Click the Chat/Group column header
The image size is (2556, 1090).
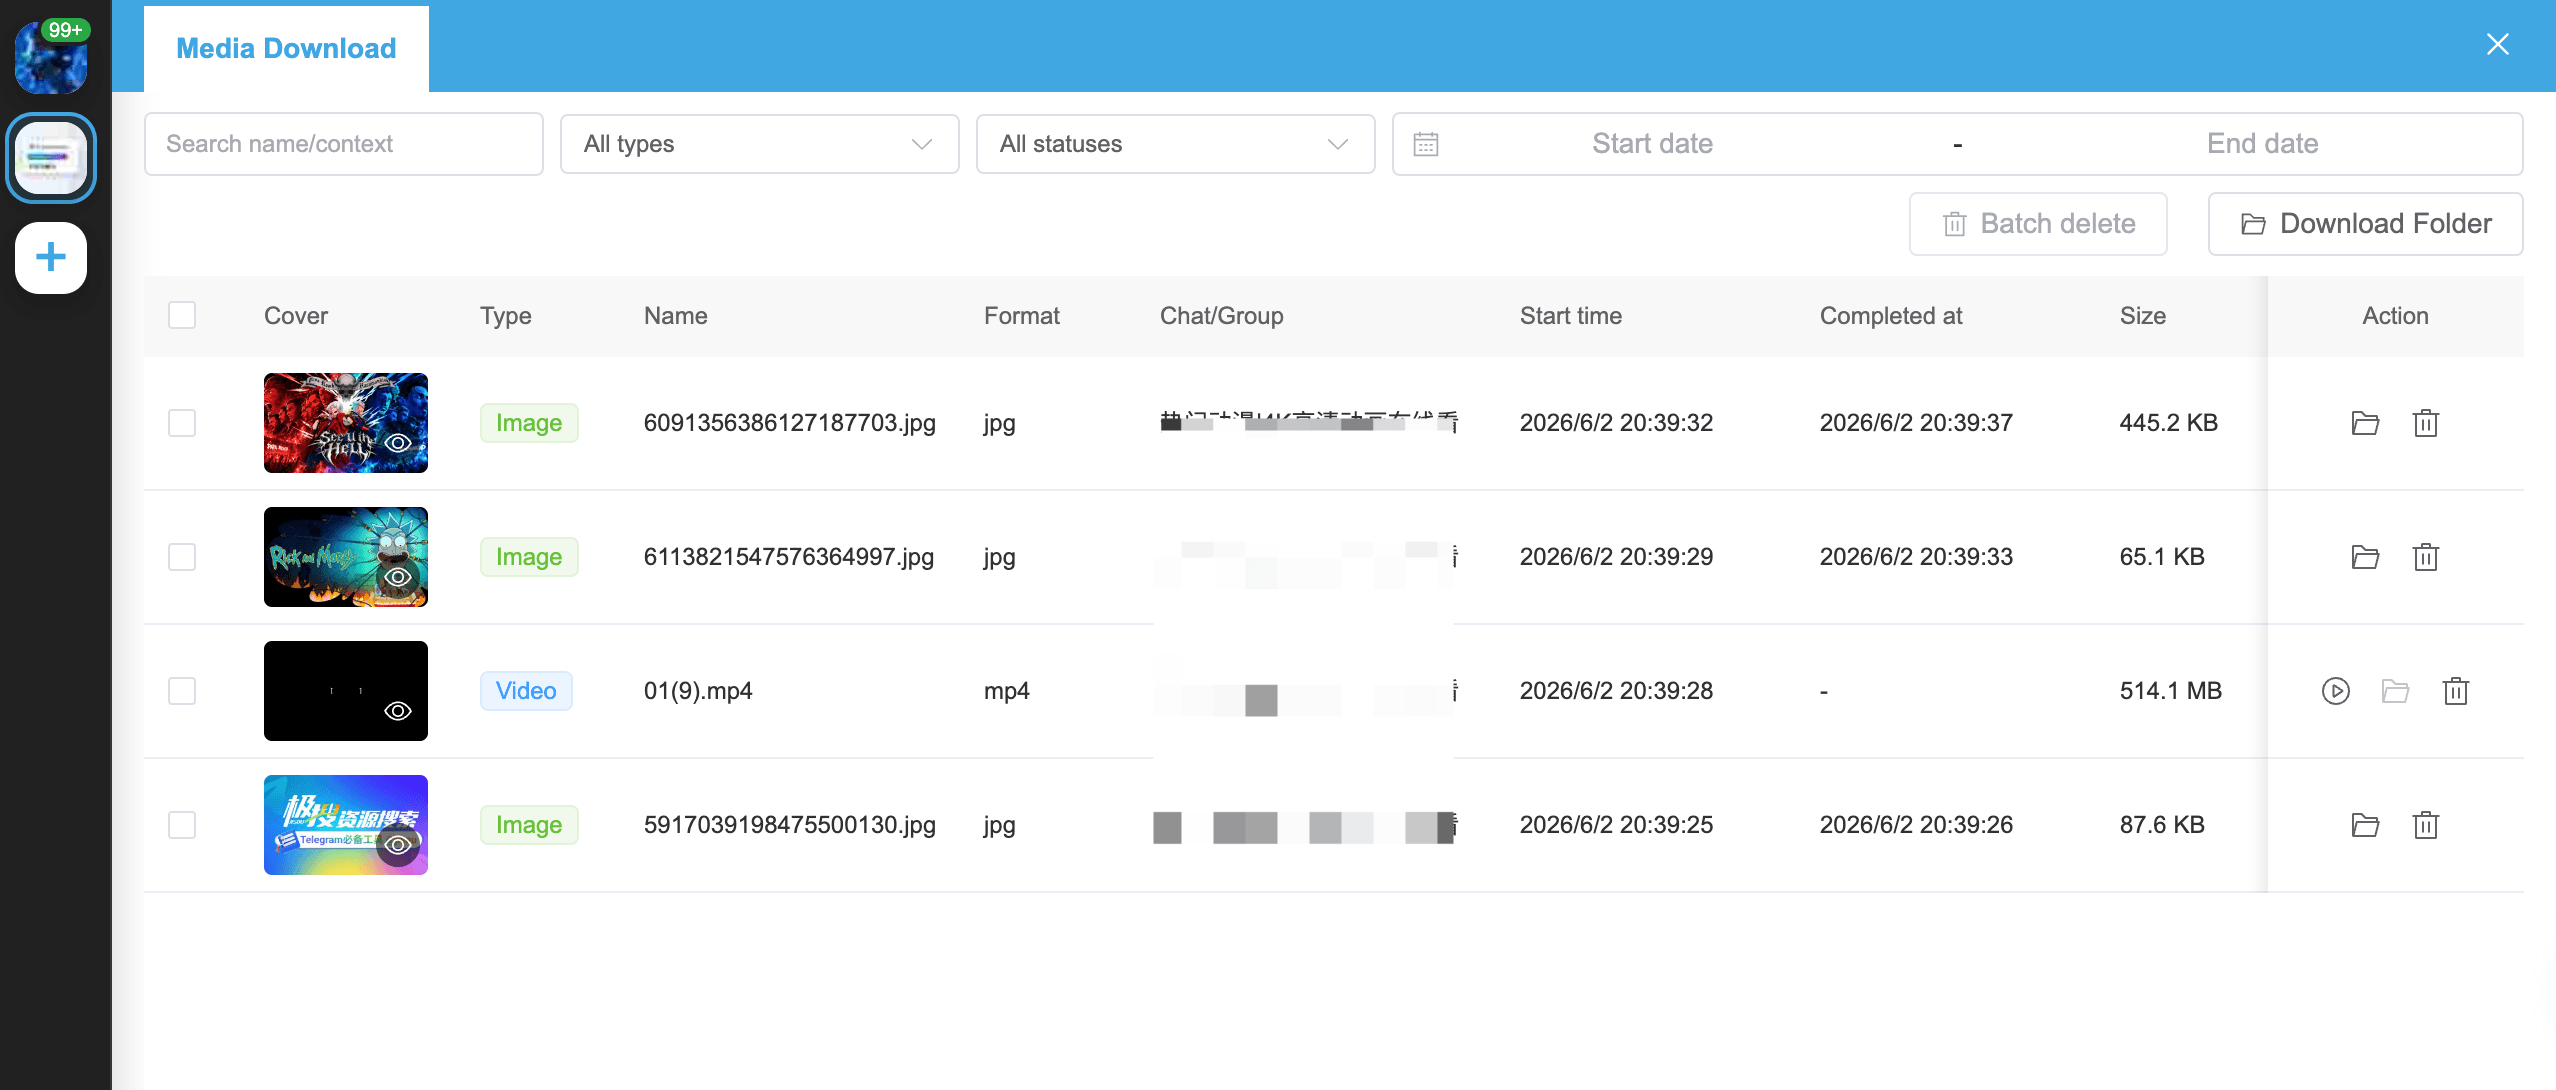[1222, 316]
